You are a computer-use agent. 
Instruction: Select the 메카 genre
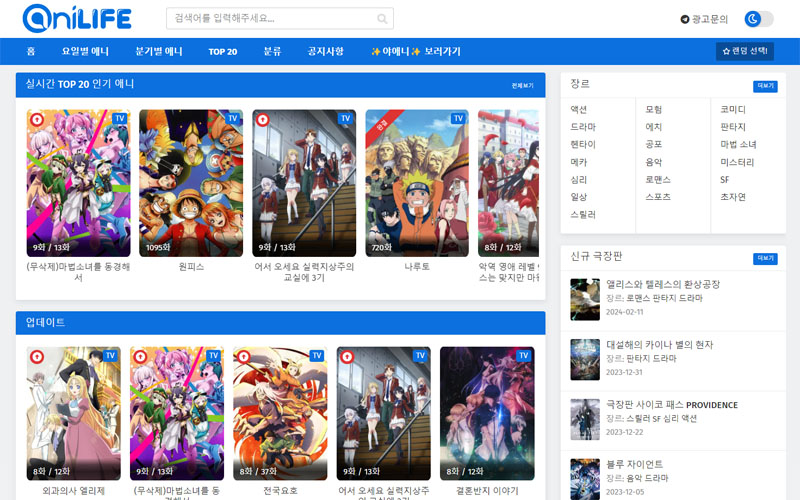[579, 162]
